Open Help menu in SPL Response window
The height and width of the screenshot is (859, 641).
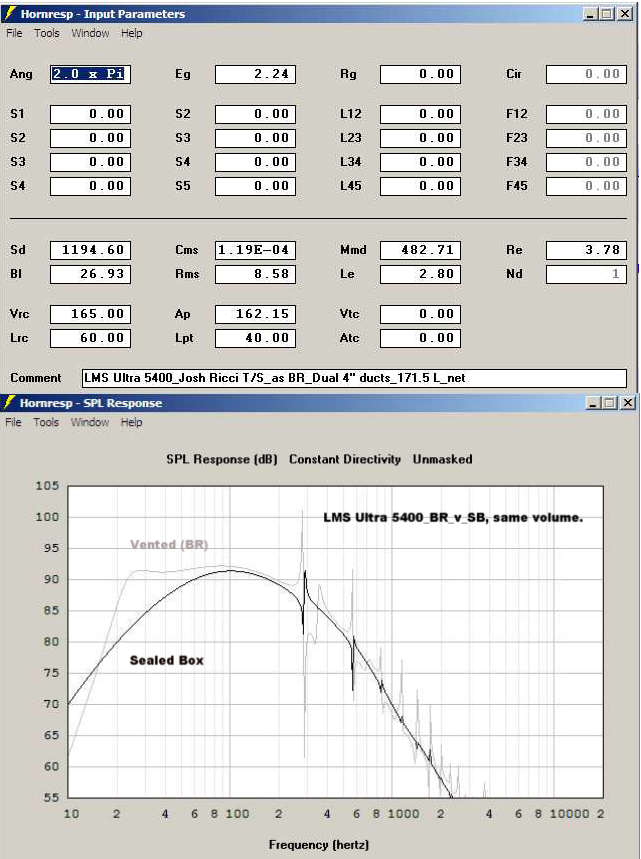pos(131,422)
